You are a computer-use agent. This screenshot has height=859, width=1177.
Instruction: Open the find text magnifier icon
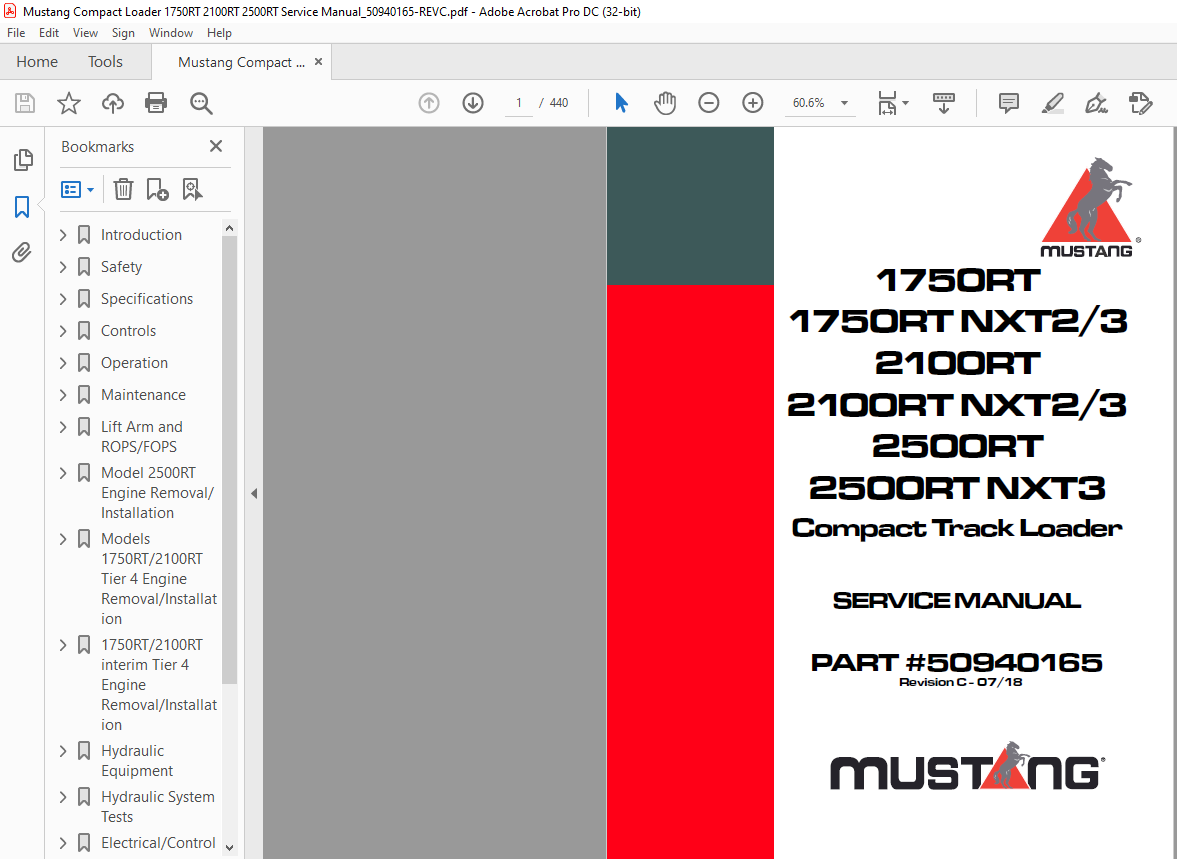(x=201, y=103)
